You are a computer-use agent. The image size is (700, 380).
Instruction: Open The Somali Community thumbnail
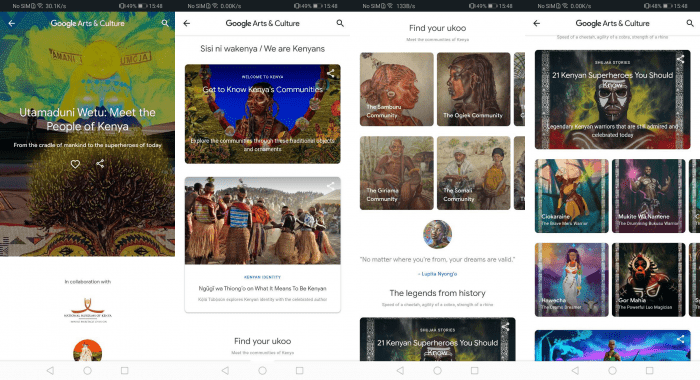[474, 173]
